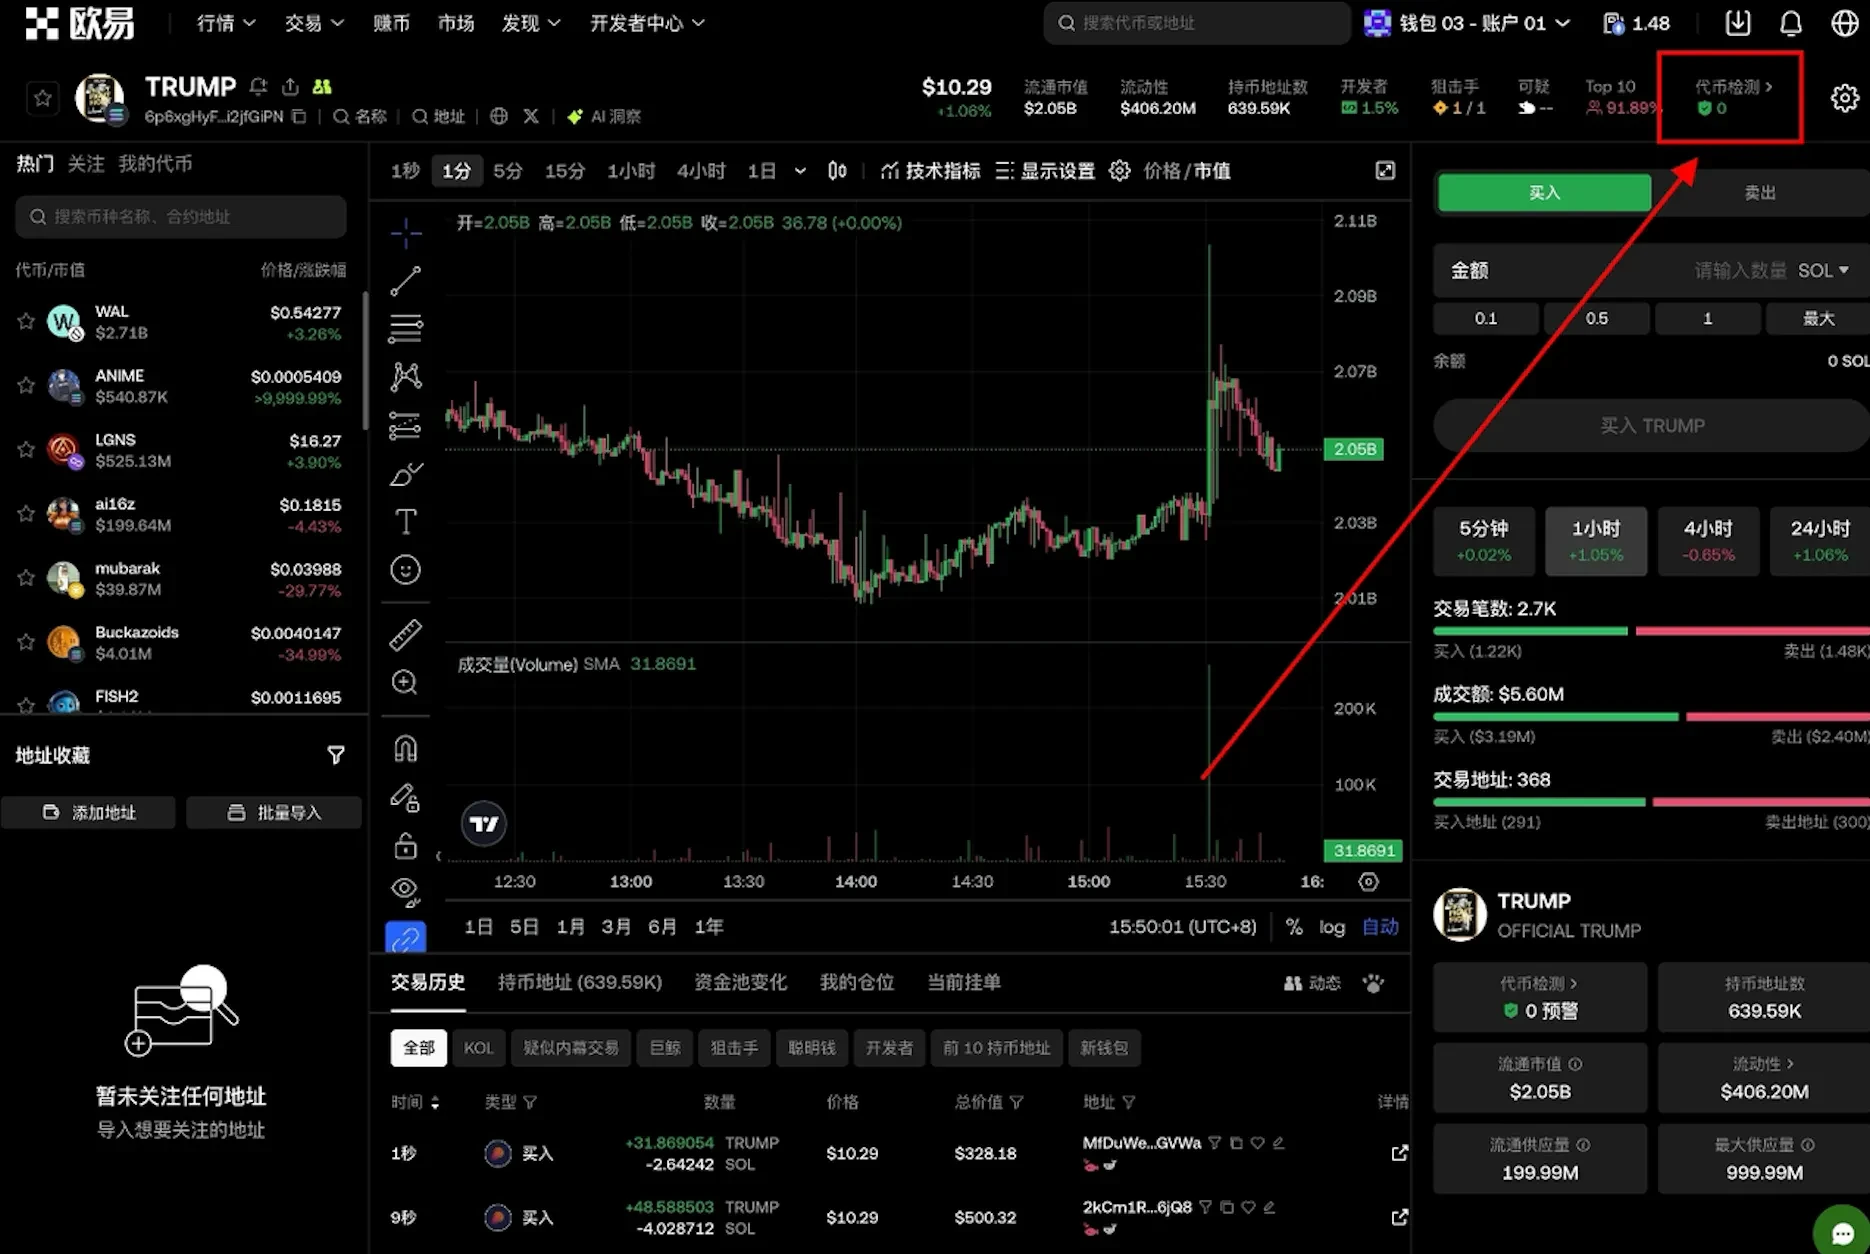Open candlestick chart type selector
The image size is (1870, 1254).
837,171
